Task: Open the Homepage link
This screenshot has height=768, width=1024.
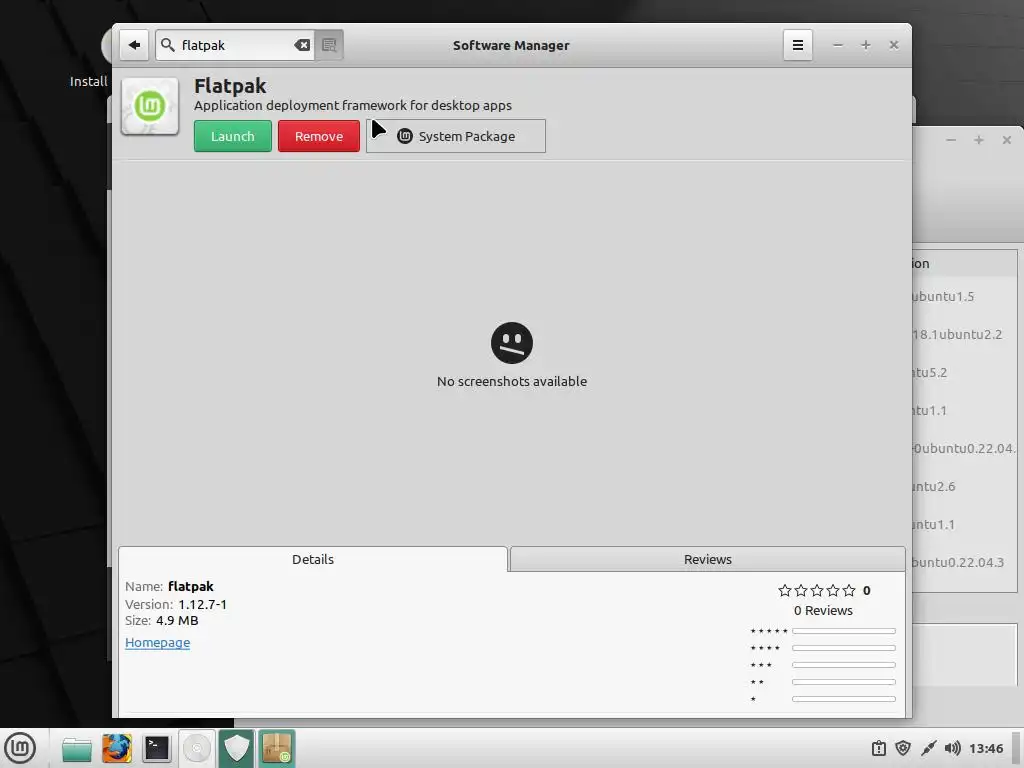Action: 157,643
